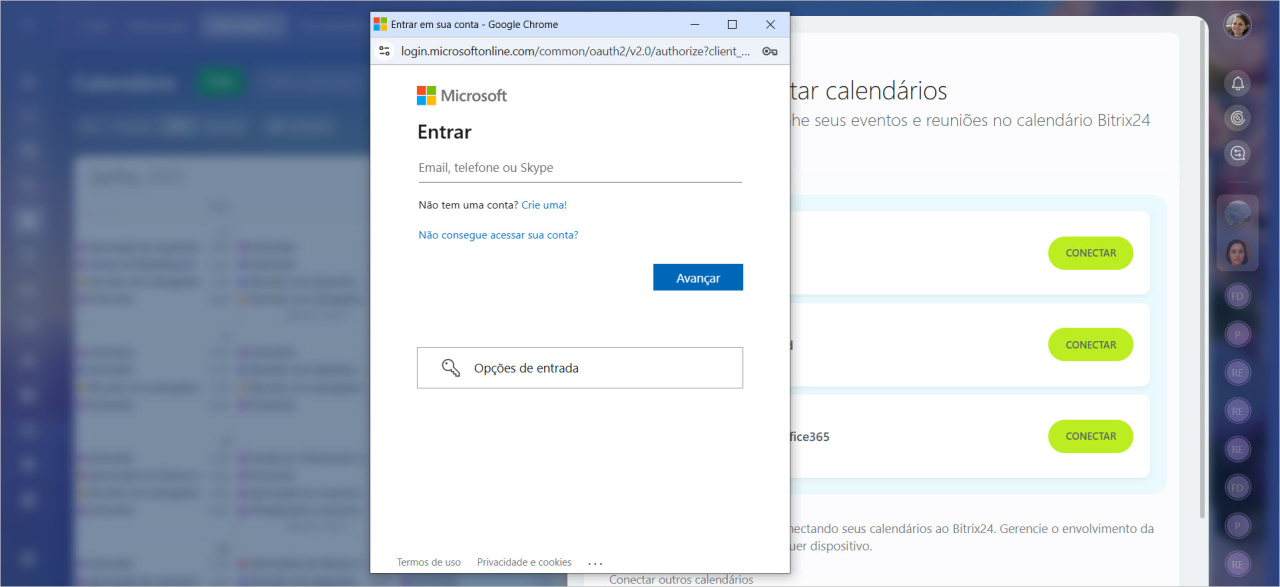Click the saved password key icon
The image size is (1280, 587).
tap(769, 51)
